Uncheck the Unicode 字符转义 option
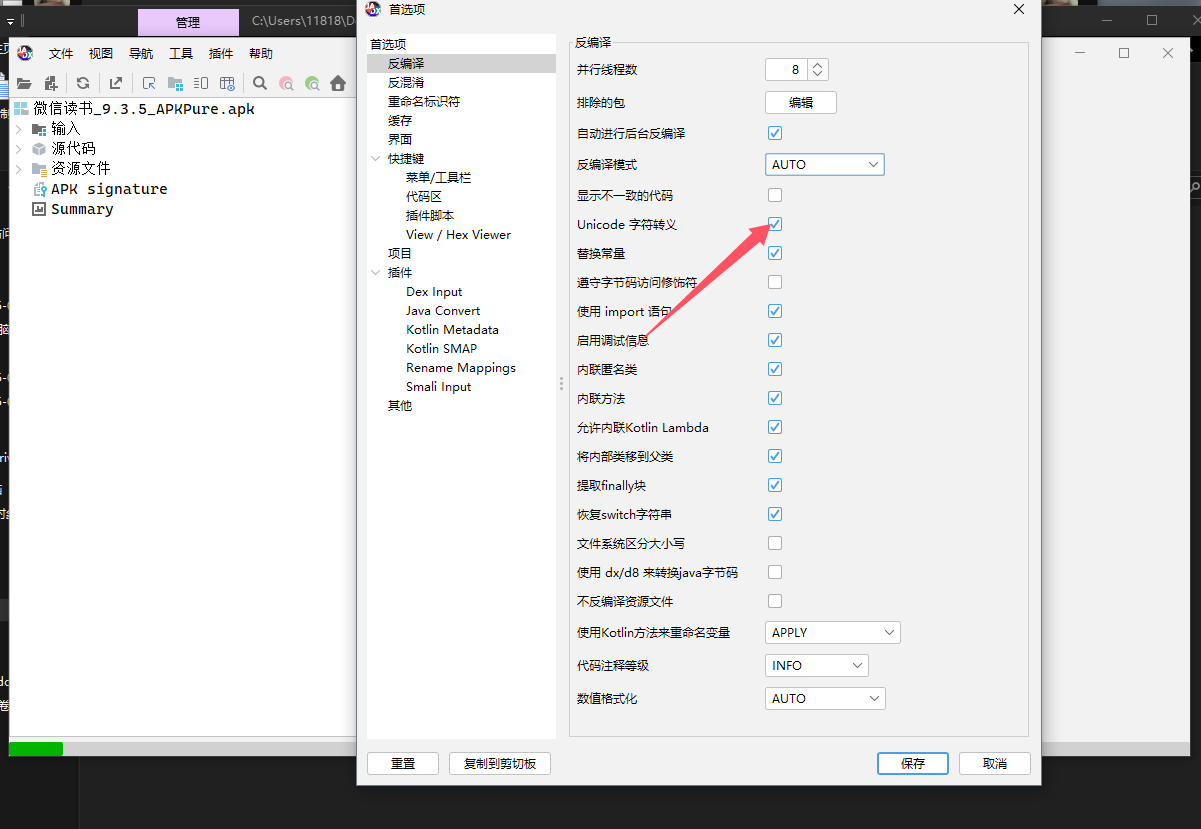1201x829 pixels. (775, 224)
